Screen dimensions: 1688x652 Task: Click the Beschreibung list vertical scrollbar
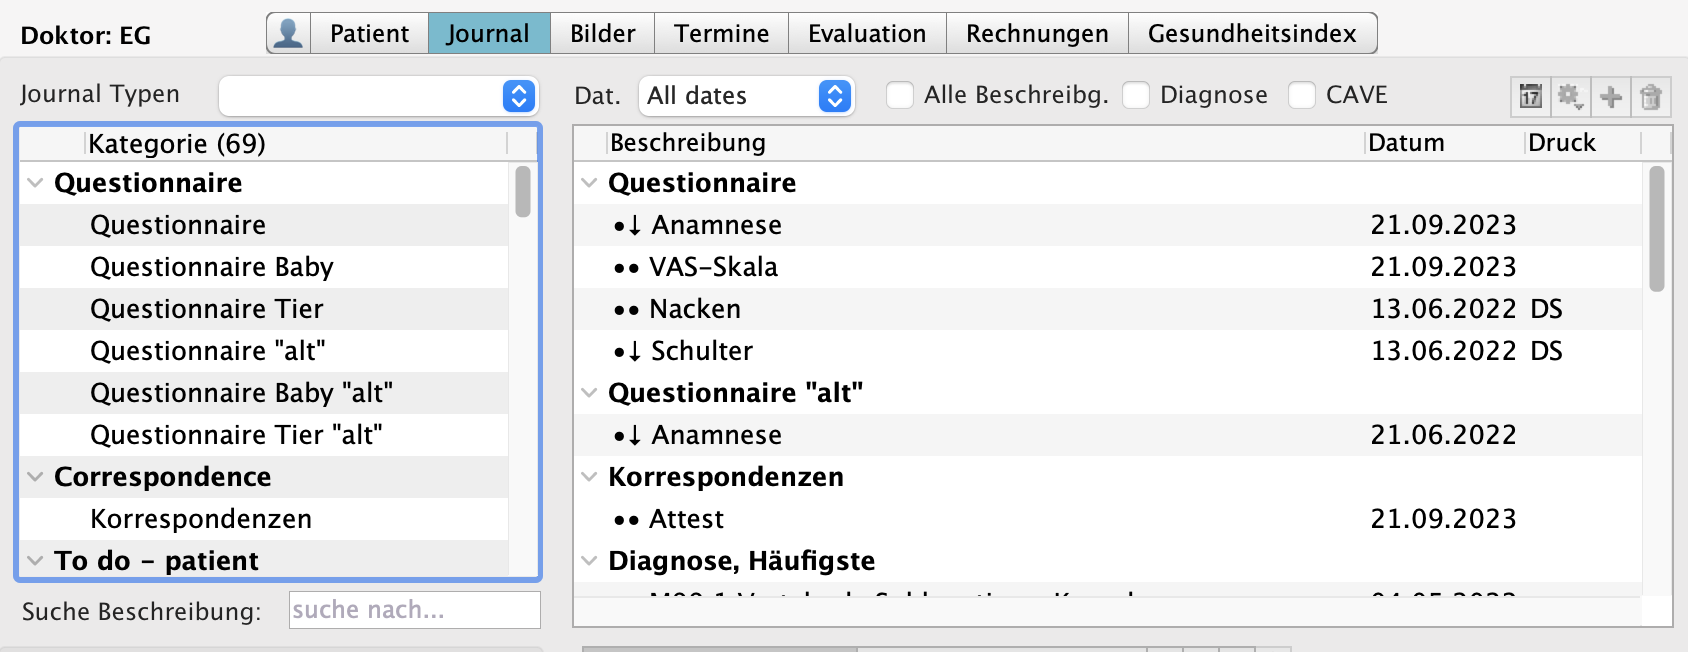[x=1657, y=230]
